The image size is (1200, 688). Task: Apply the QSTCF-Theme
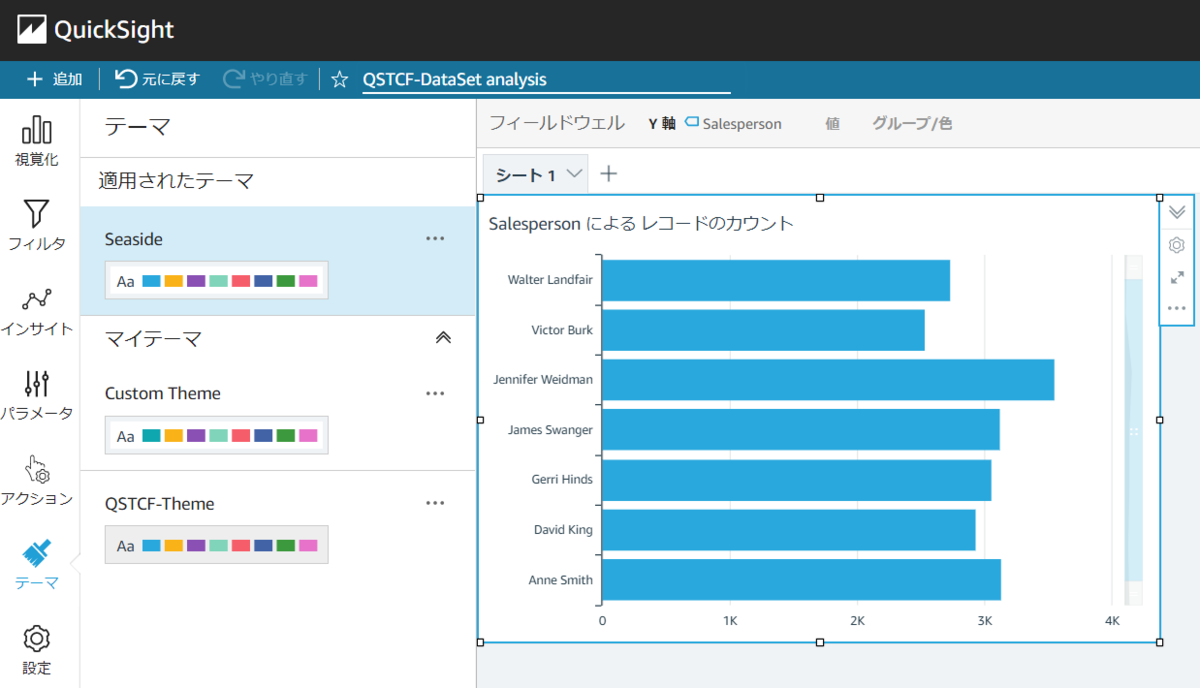(x=278, y=527)
